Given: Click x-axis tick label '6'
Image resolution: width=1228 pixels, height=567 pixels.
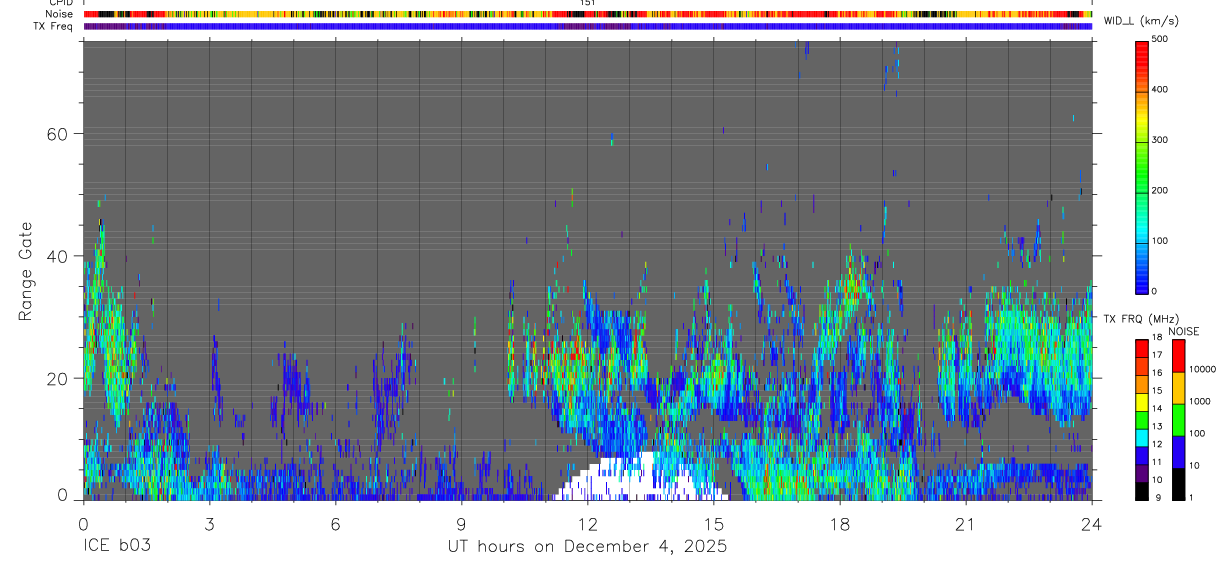Looking at the screenshot, I should (335, 523).
